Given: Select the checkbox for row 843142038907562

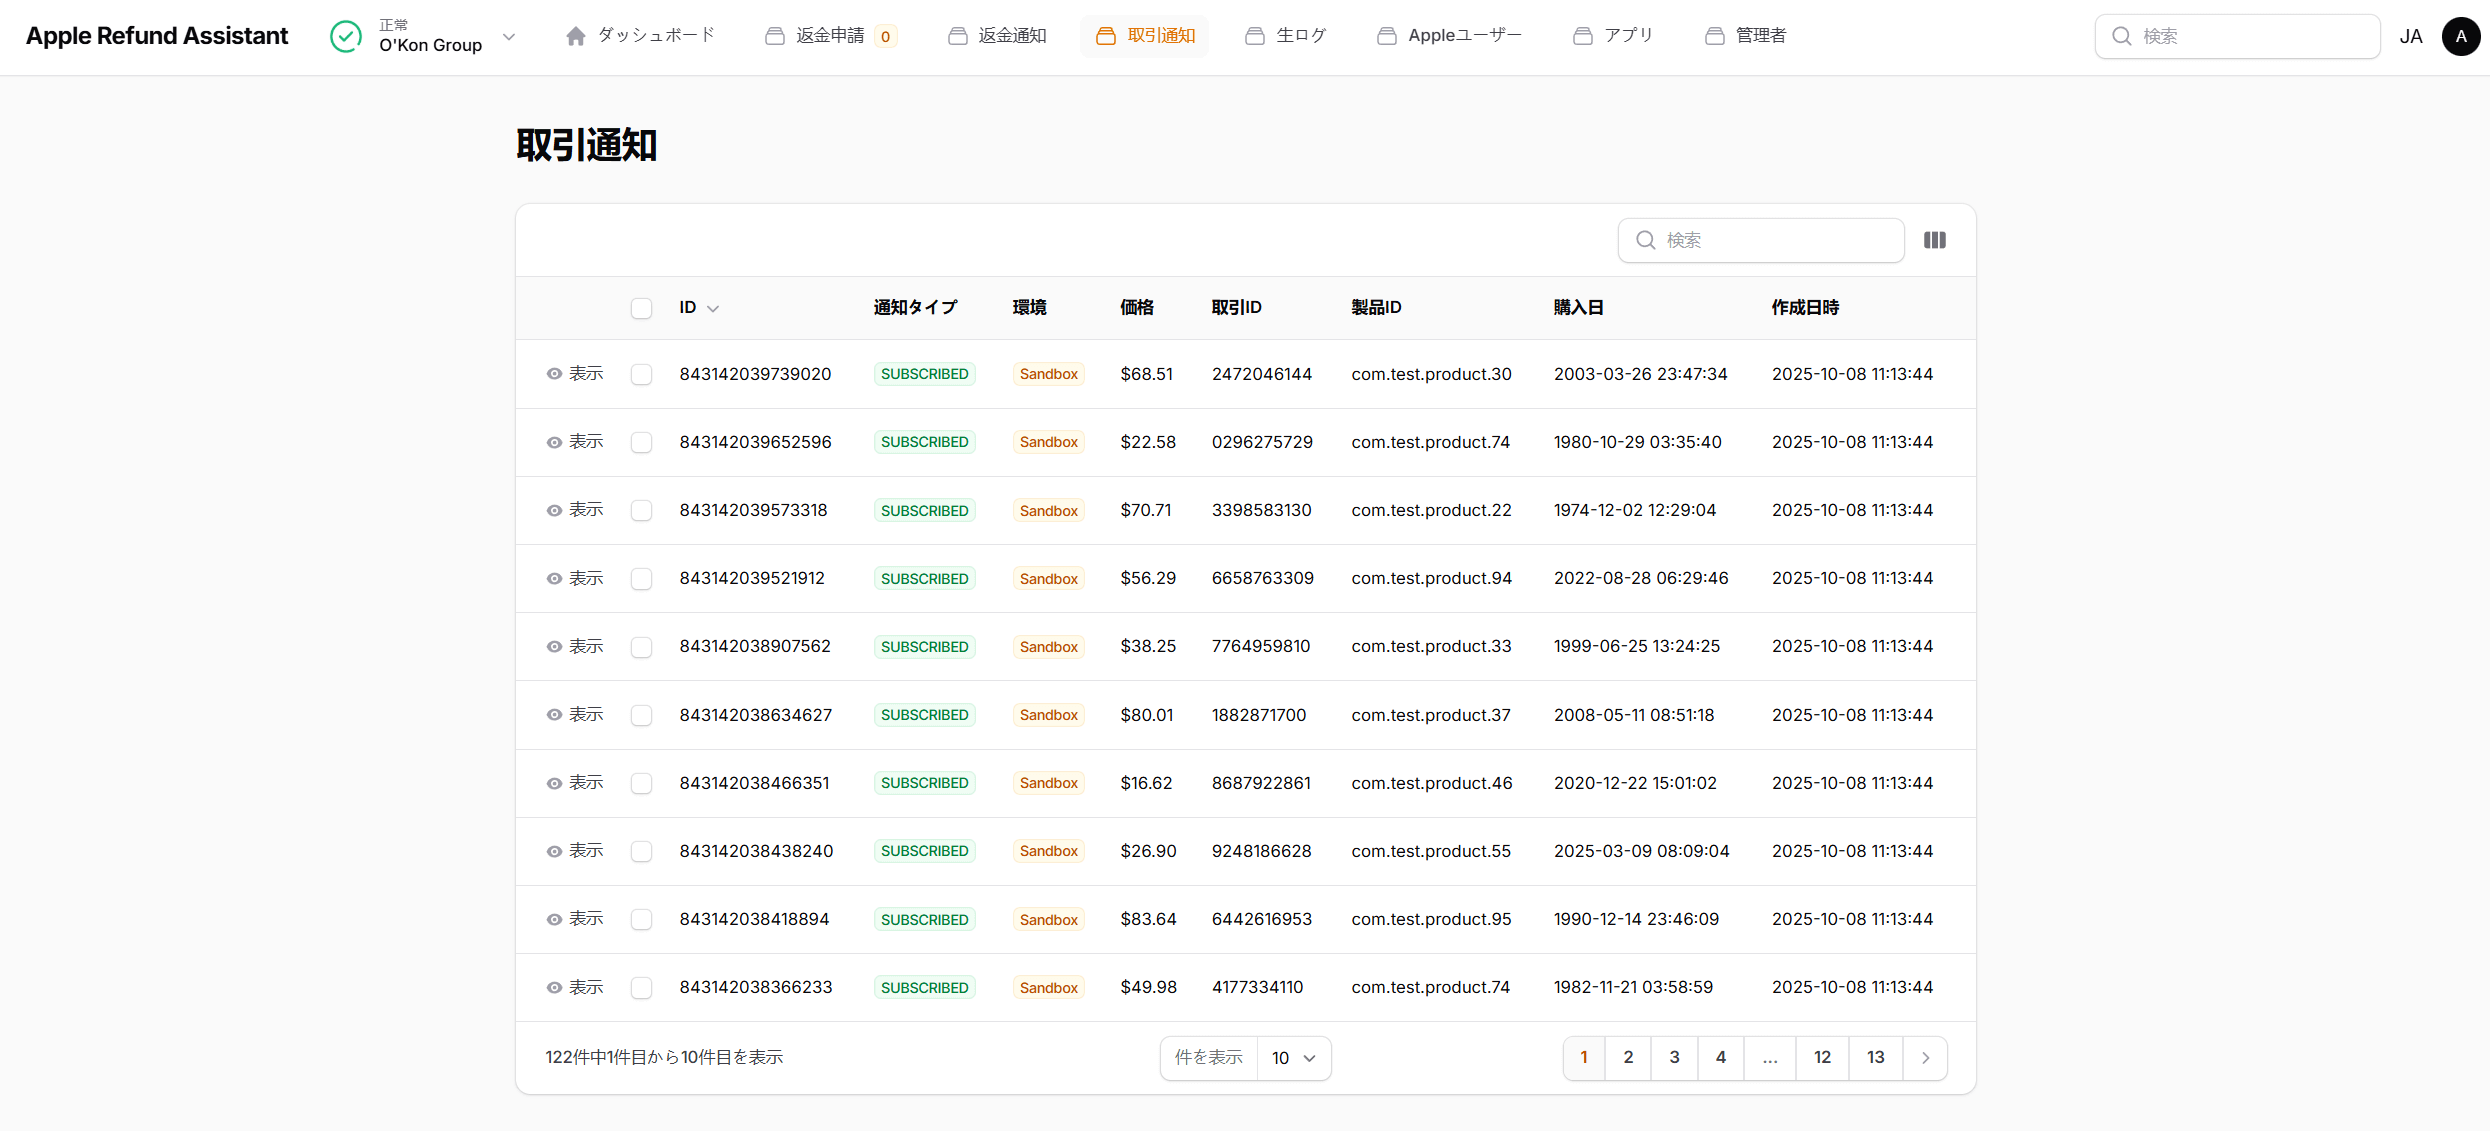Looking at the screenshot, I should click(641, 647).
